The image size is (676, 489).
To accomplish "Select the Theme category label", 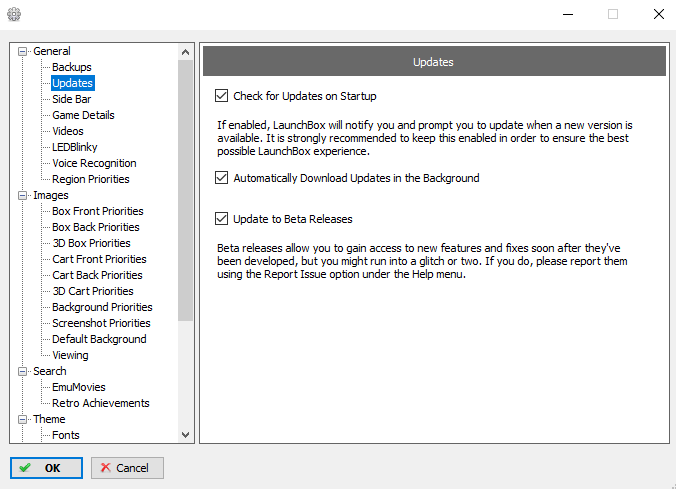I will pos(49,419).
